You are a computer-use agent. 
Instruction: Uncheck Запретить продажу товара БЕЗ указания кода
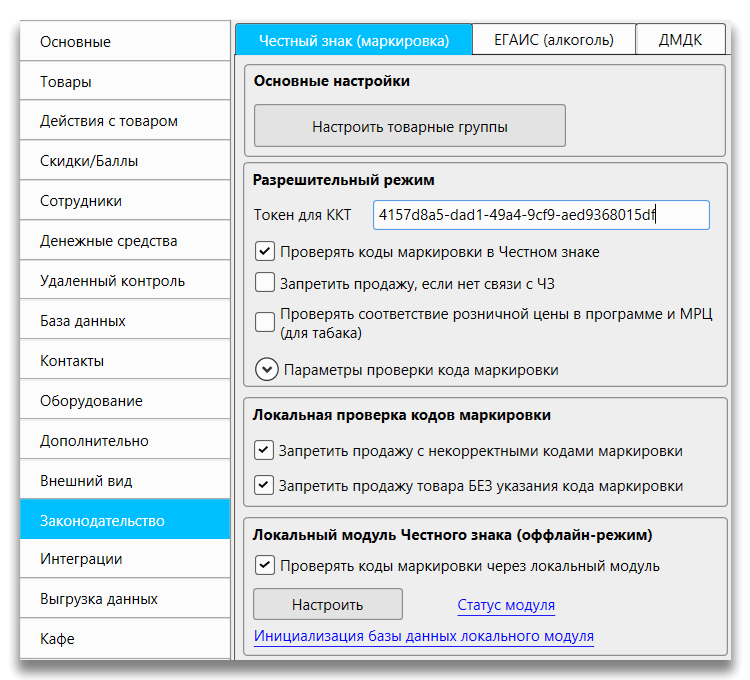pos(265,486)
